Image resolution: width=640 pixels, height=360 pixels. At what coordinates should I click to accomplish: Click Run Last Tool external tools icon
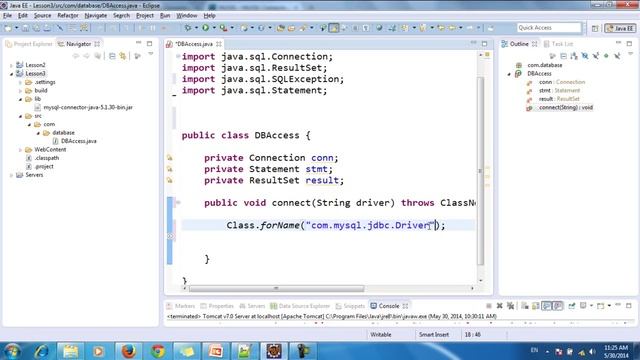tap(224, 28)
